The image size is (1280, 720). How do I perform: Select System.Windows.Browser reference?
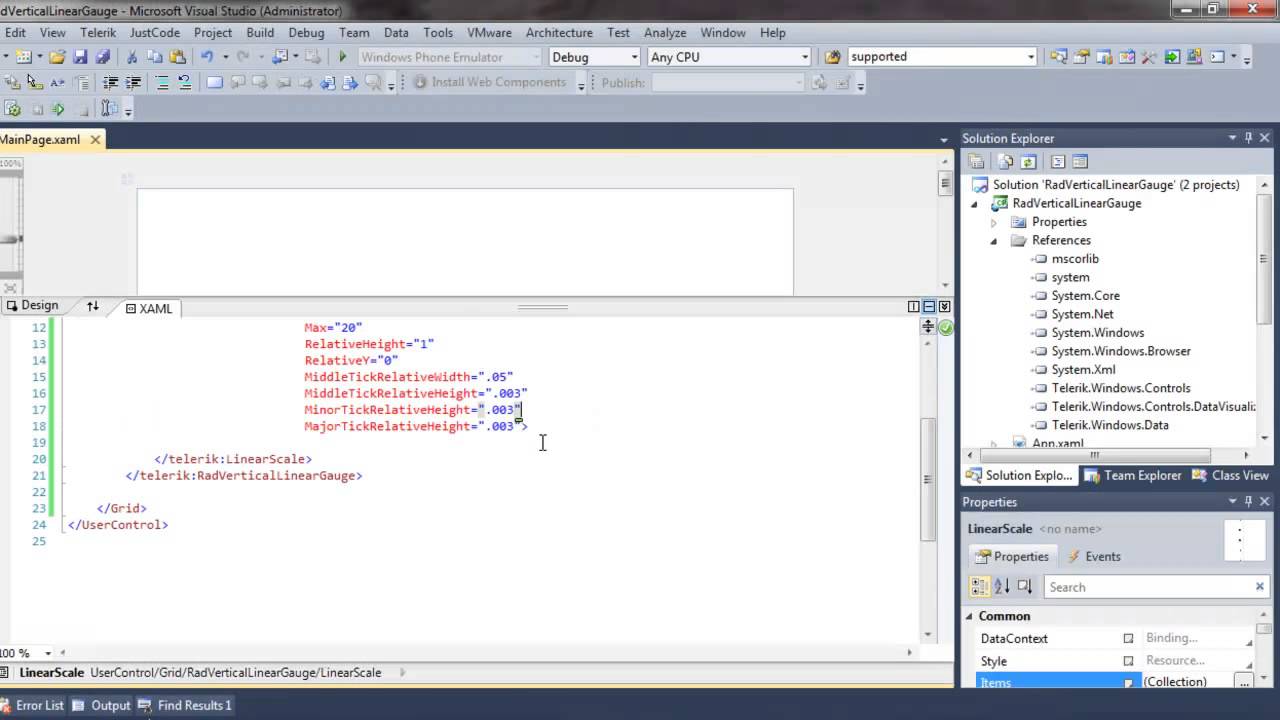click(x=1121, y=351)
